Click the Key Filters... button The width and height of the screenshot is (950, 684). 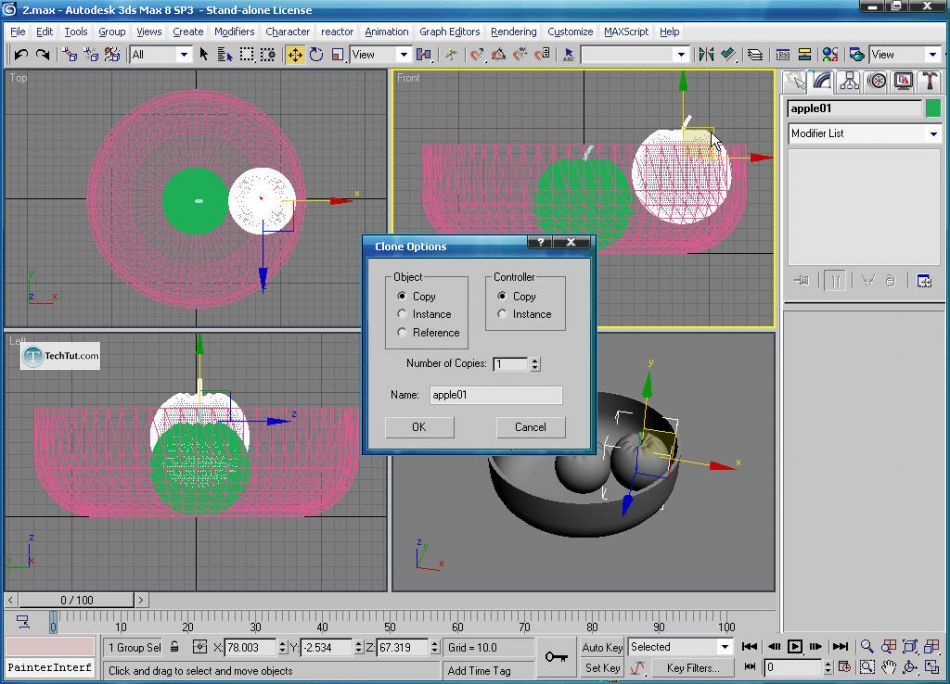click(693, 668)
